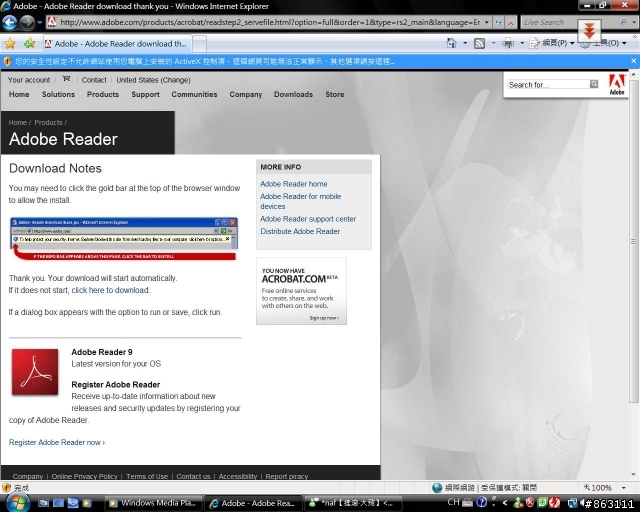The height and width of the screenshot is (512, 640).
Task: Click the page vertical scrollbar thumb
Action: [633, 241]
